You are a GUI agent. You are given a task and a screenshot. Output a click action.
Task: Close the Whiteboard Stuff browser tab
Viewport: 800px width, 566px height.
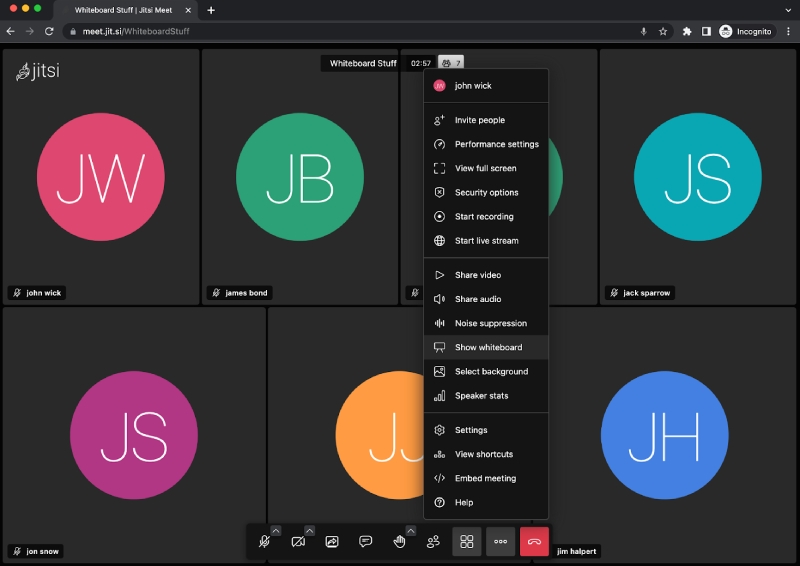point(188,10)
